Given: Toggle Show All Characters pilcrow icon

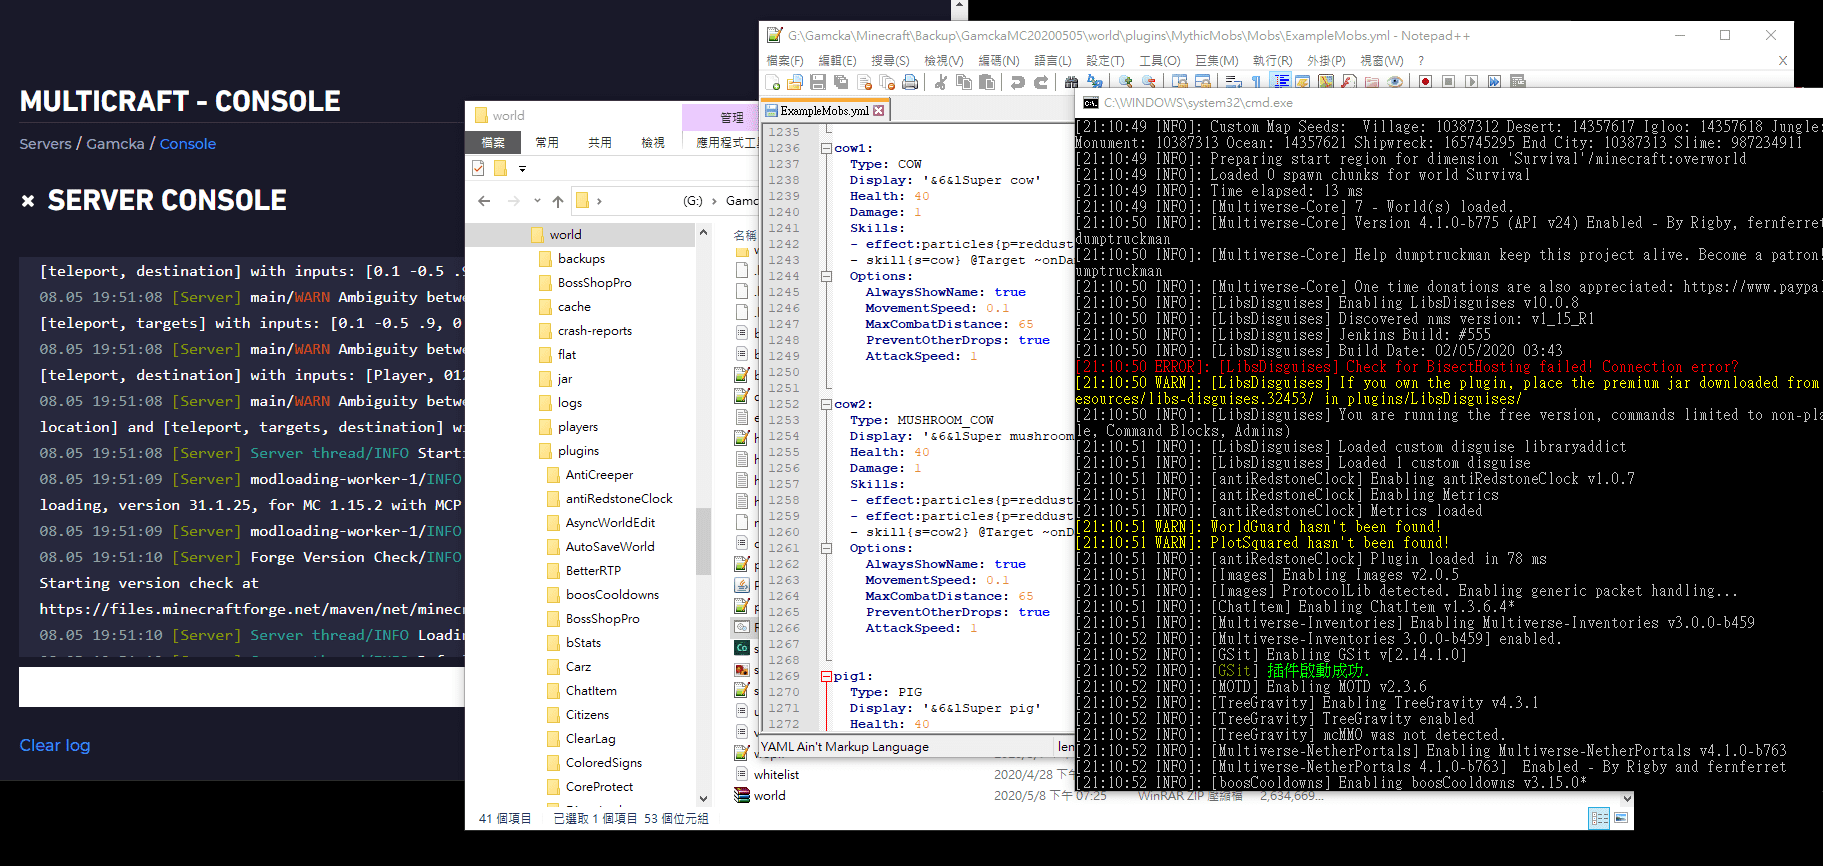Looking at the screenshot, I should pyautogui.click(x=1256, y=82).
